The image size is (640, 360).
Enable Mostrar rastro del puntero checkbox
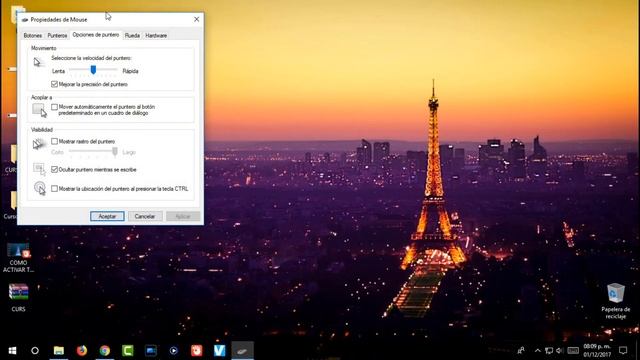tap(54, 141)
